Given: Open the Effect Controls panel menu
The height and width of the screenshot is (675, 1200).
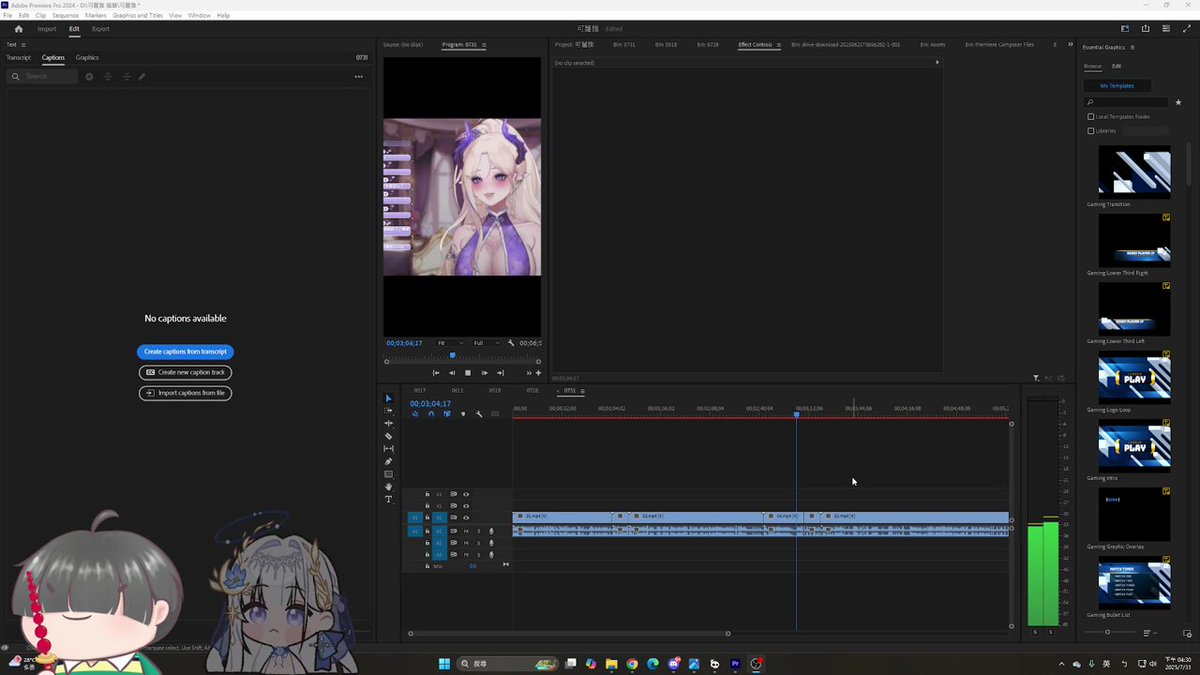Looking at the screenshot, I should pyautogui.click(x=778, y=45).
